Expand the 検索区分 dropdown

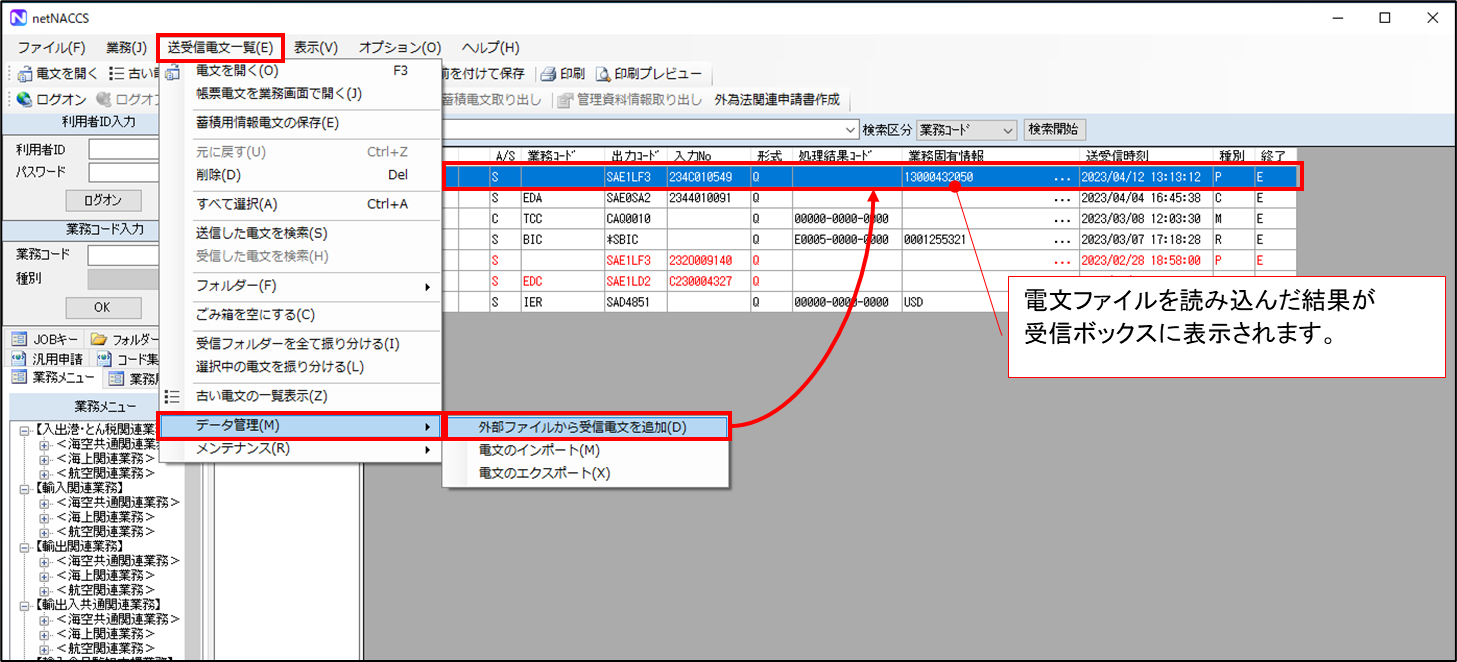(1006, 130)
